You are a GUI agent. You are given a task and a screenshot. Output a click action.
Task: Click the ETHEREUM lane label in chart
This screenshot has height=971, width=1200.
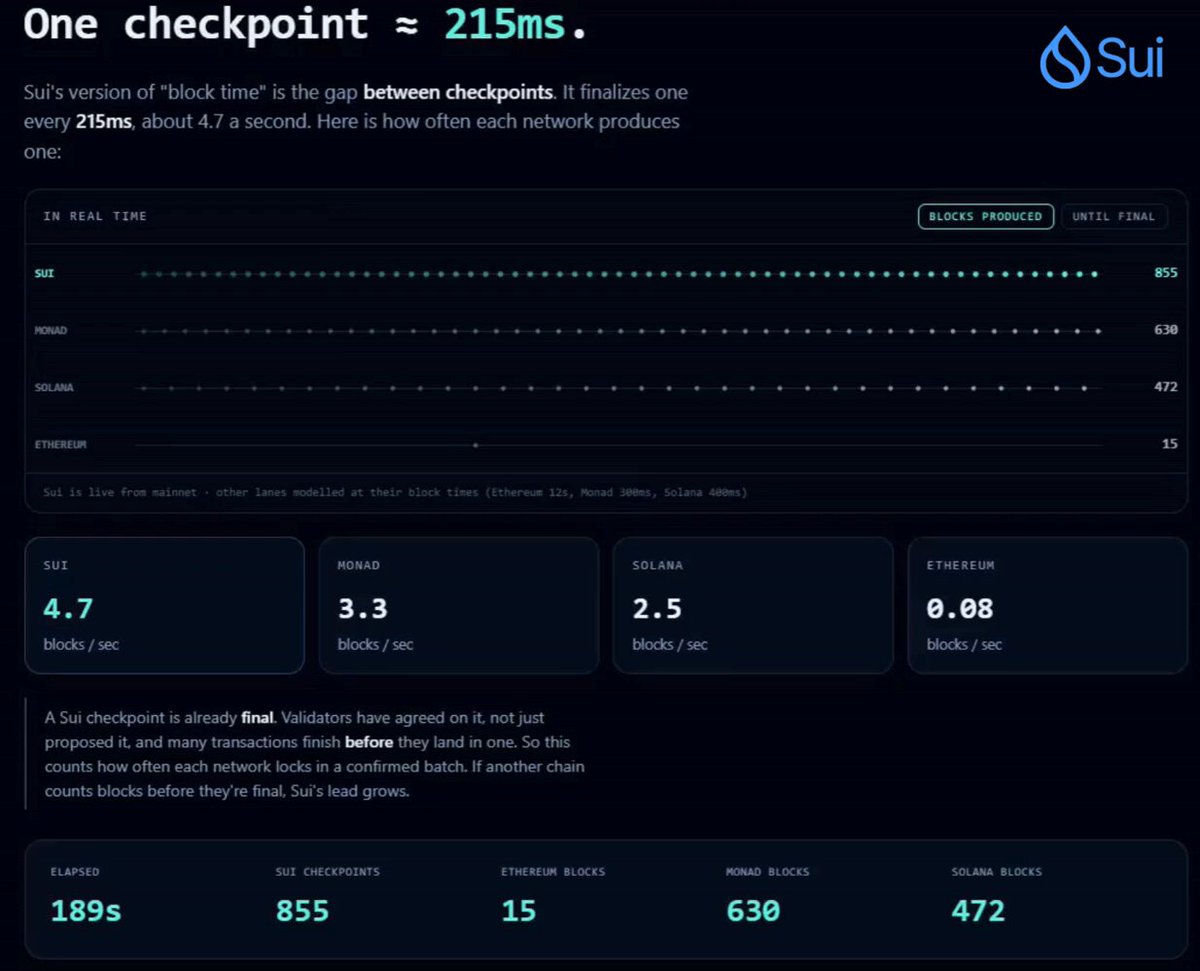[60, 444]
